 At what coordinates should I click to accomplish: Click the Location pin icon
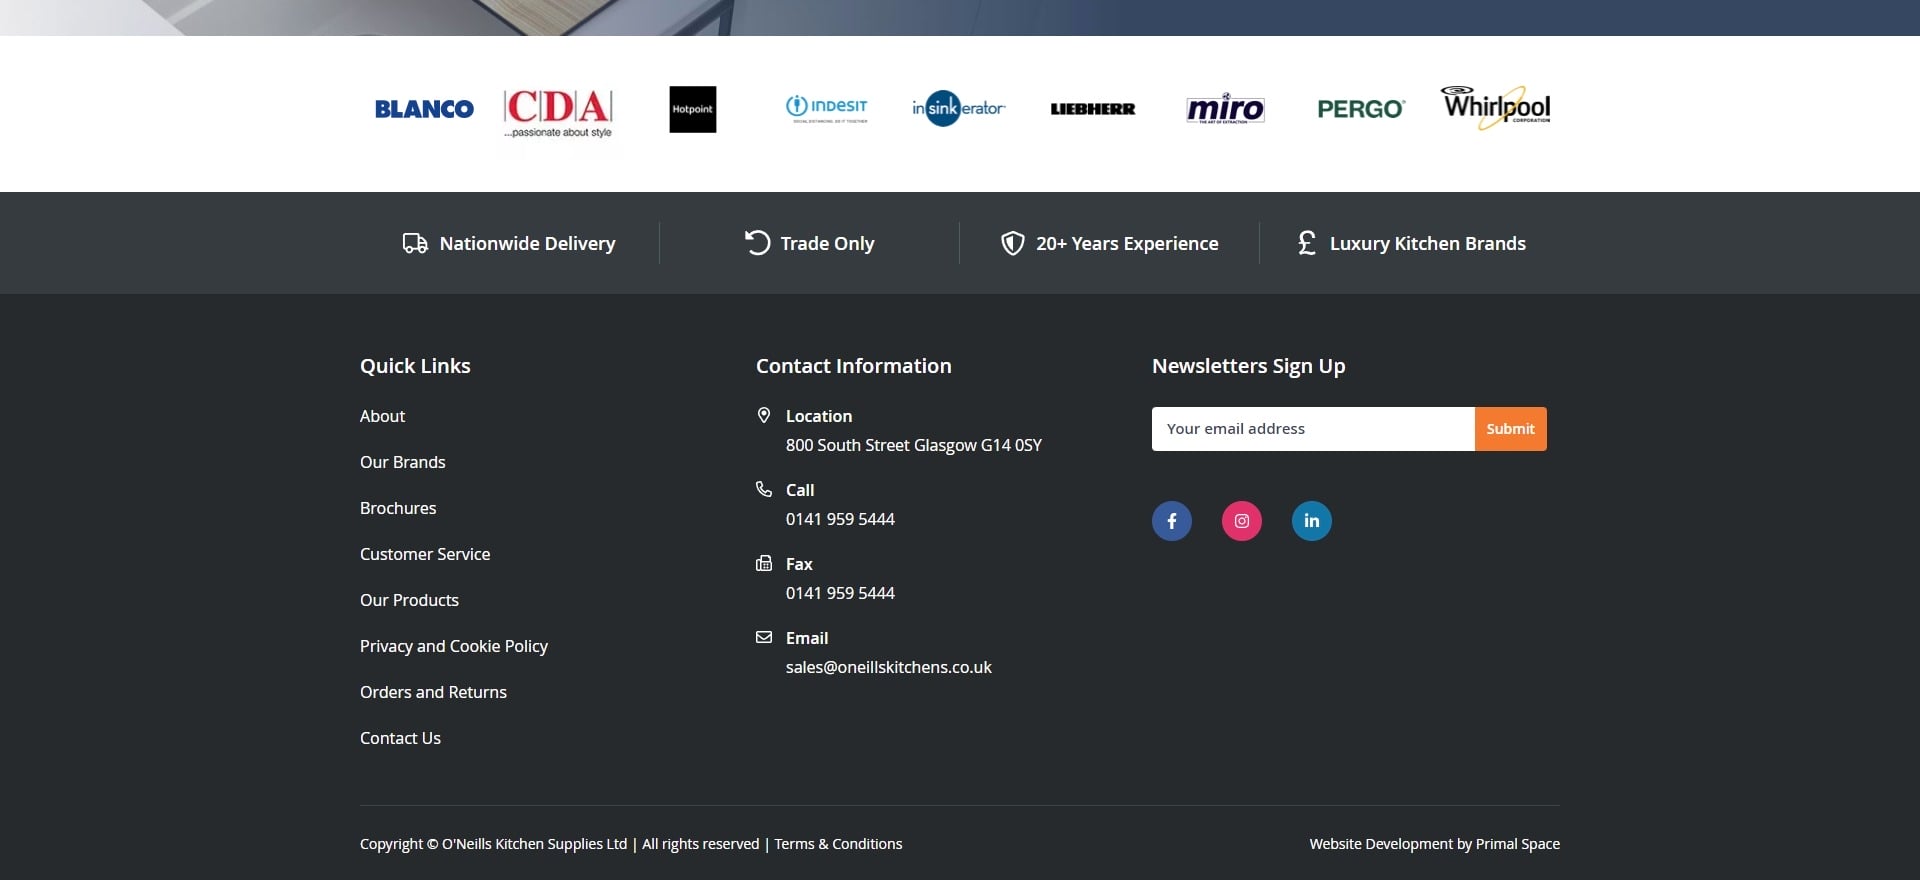tap(764, 415)
